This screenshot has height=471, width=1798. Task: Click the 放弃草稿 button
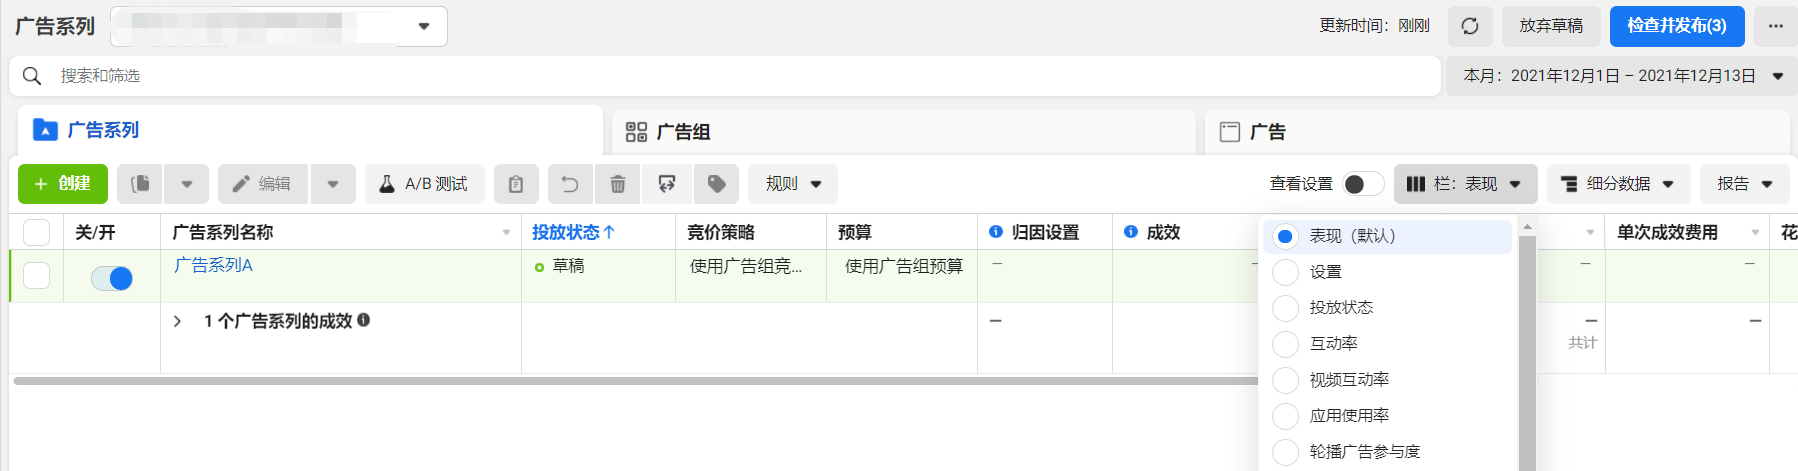pos(1551,26)
